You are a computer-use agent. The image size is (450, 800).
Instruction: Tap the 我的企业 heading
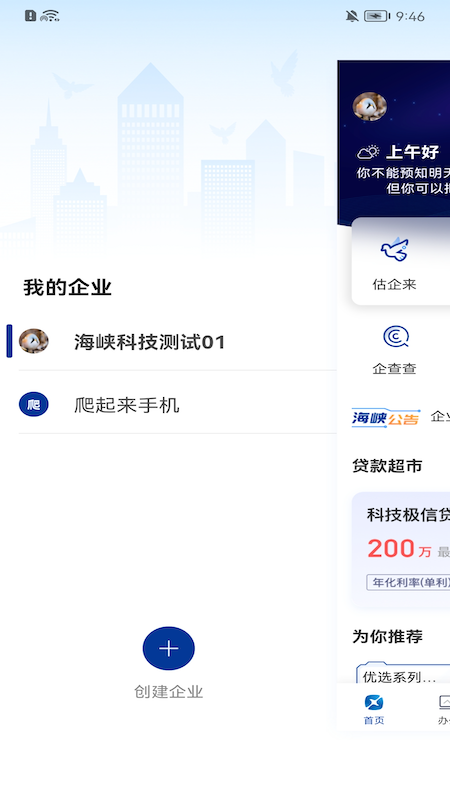point(67,288)
